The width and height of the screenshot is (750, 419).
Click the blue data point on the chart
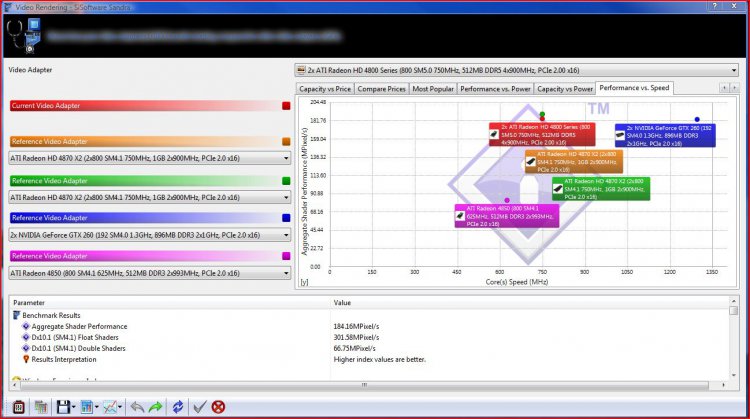pos(697,120)
